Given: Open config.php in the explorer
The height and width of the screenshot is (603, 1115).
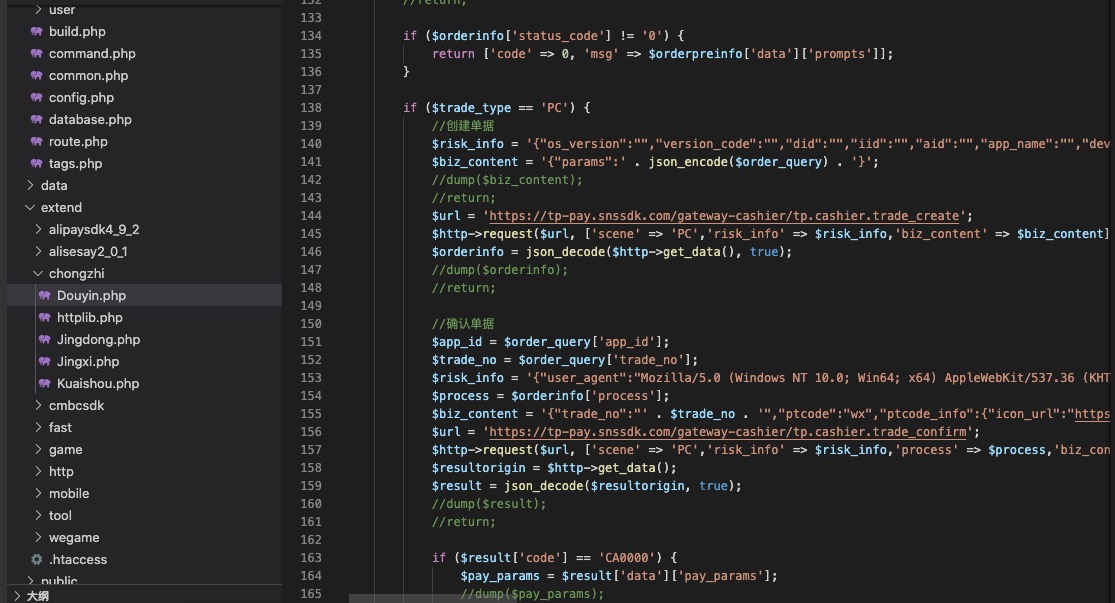Looking at the screenshot, I should coord(81,98).
